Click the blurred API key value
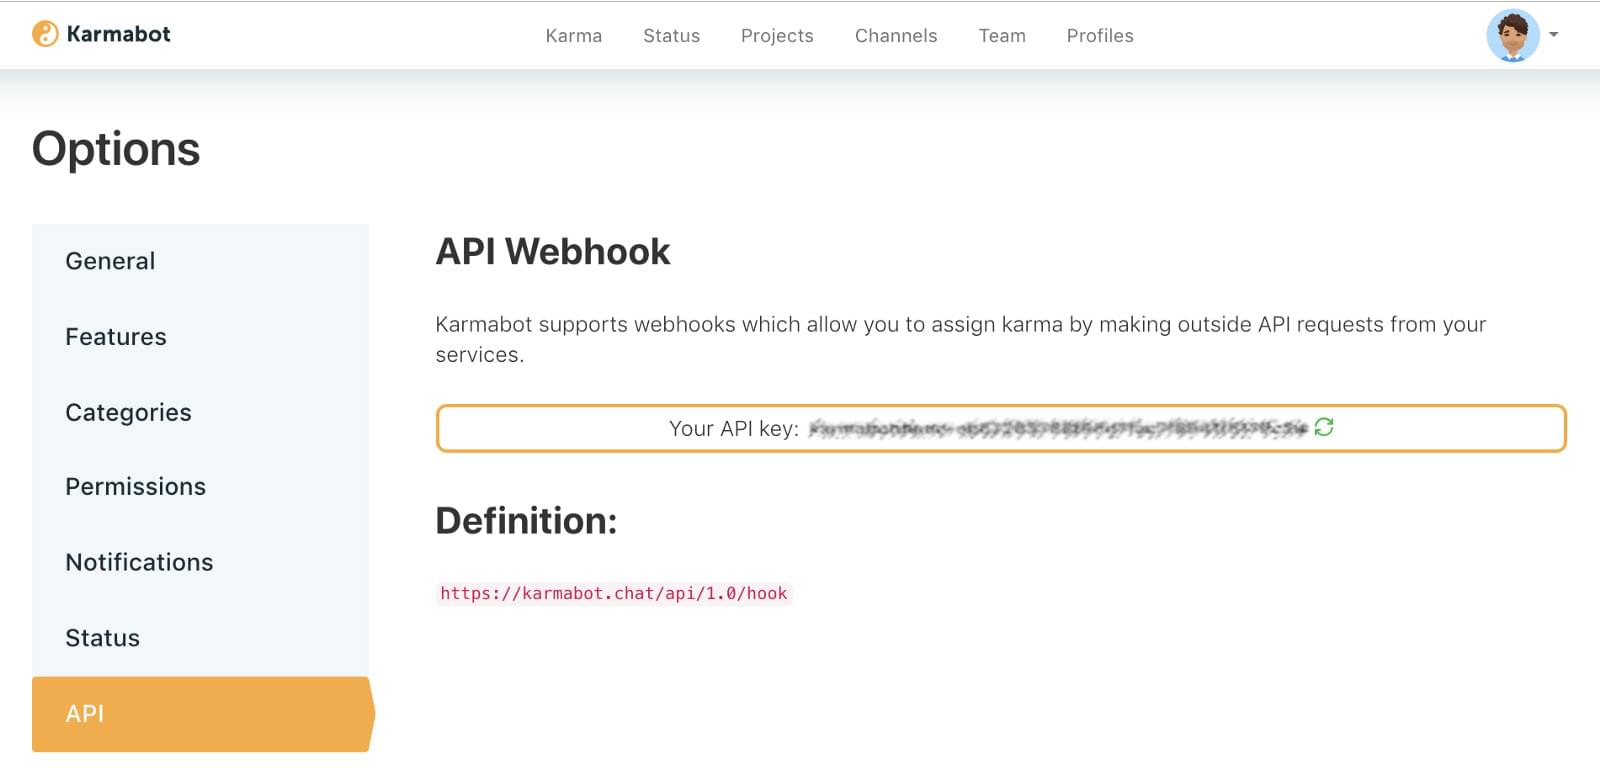 (x=1058, y=429)
